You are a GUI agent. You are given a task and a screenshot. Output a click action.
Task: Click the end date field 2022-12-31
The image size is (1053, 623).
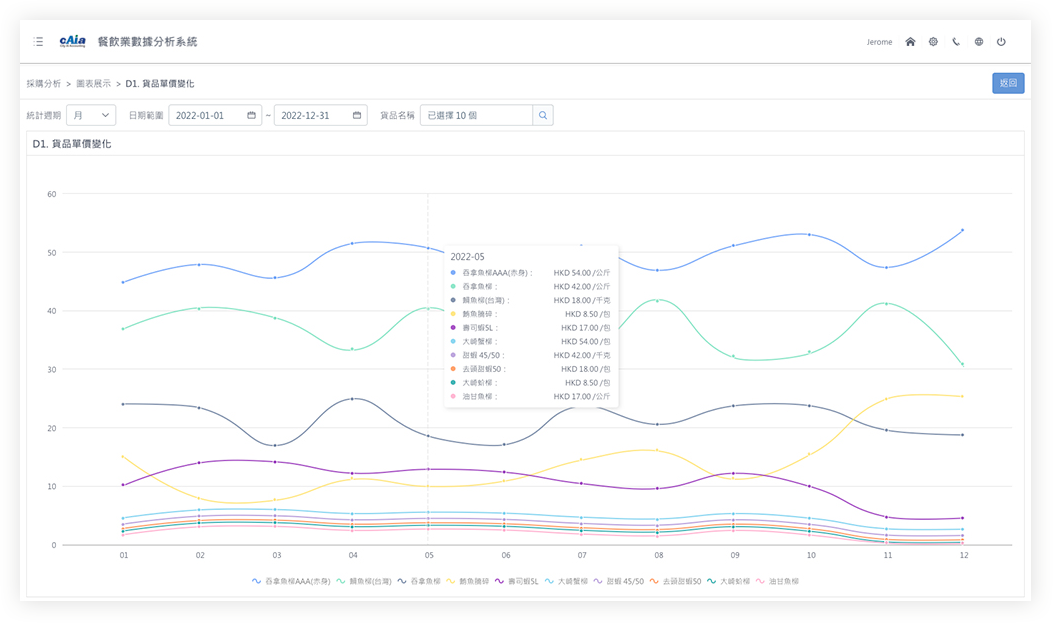pos(320,115)
